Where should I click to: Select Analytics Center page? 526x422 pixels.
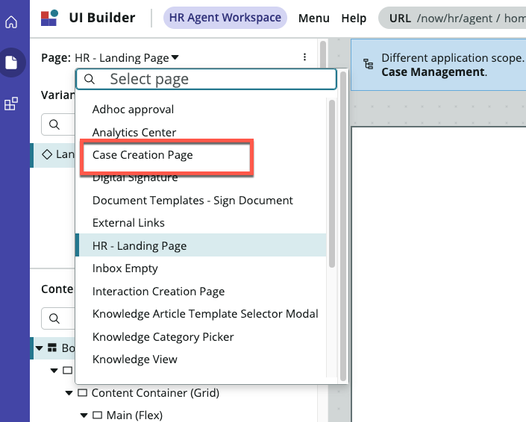pos(201,132)
